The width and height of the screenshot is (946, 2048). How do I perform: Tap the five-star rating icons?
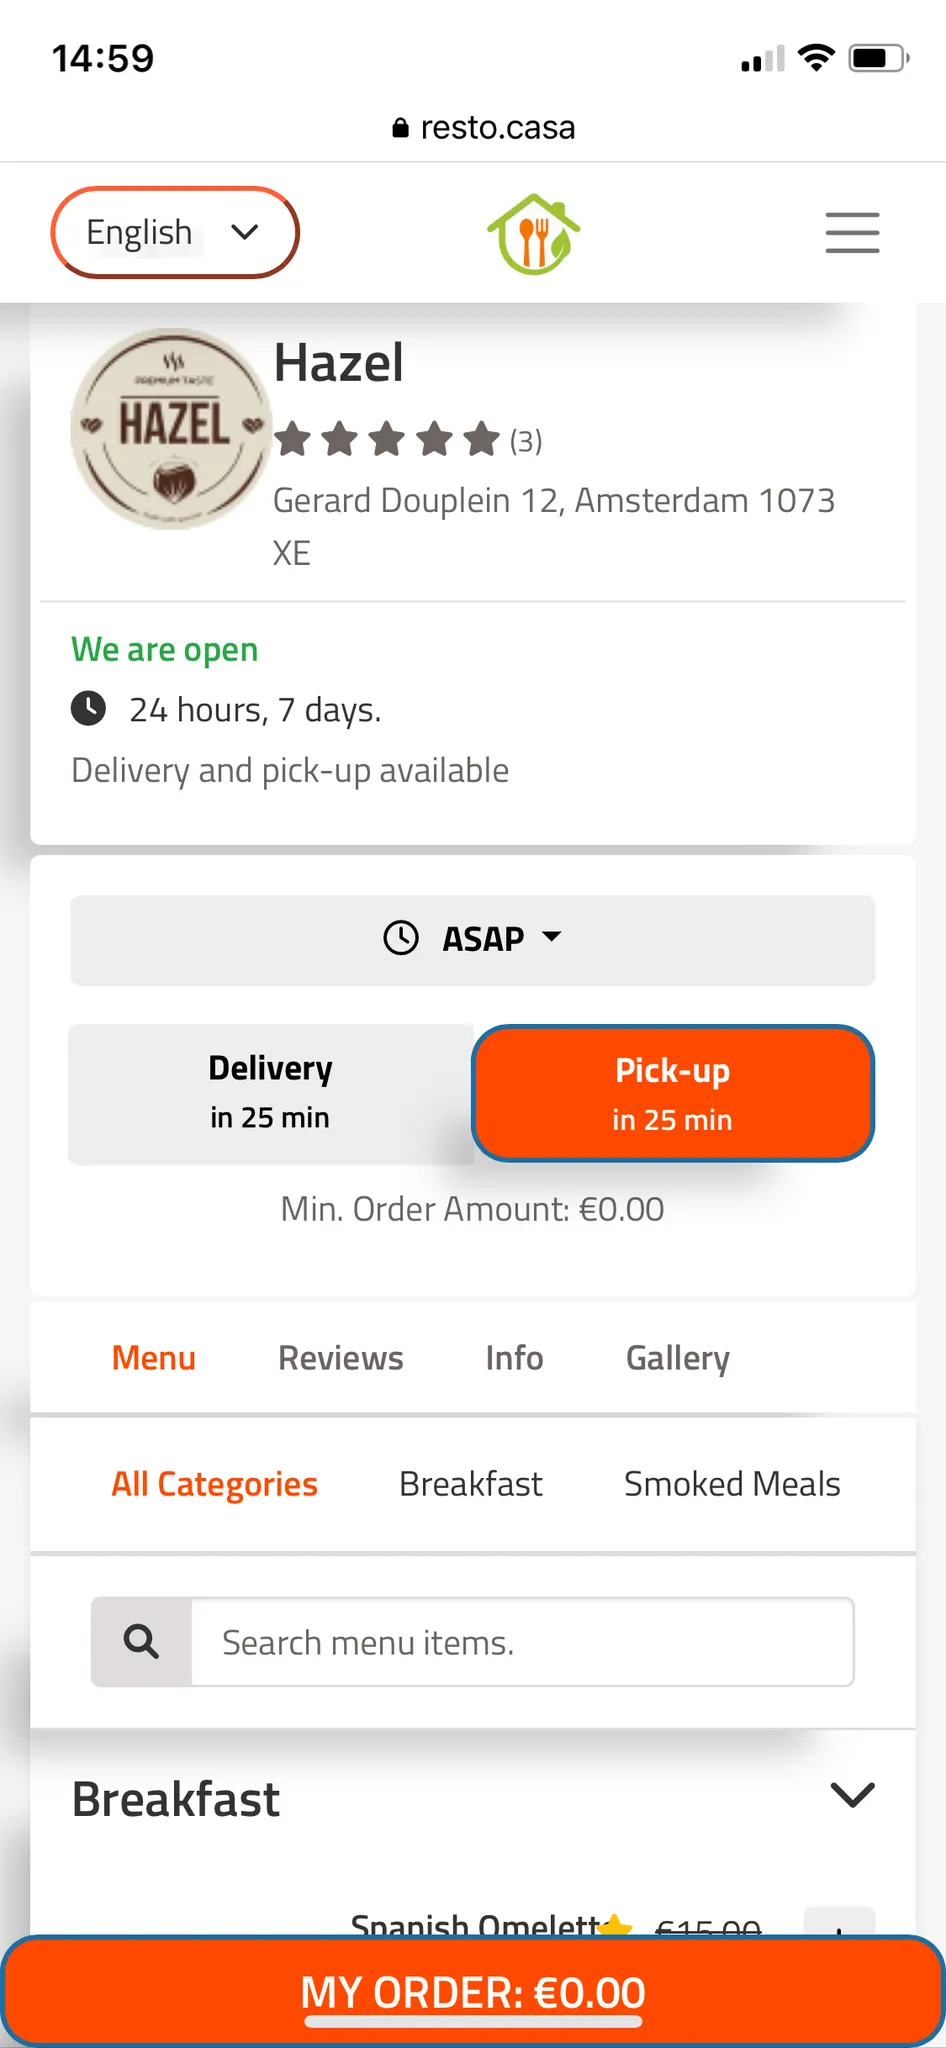pos(386,439)
